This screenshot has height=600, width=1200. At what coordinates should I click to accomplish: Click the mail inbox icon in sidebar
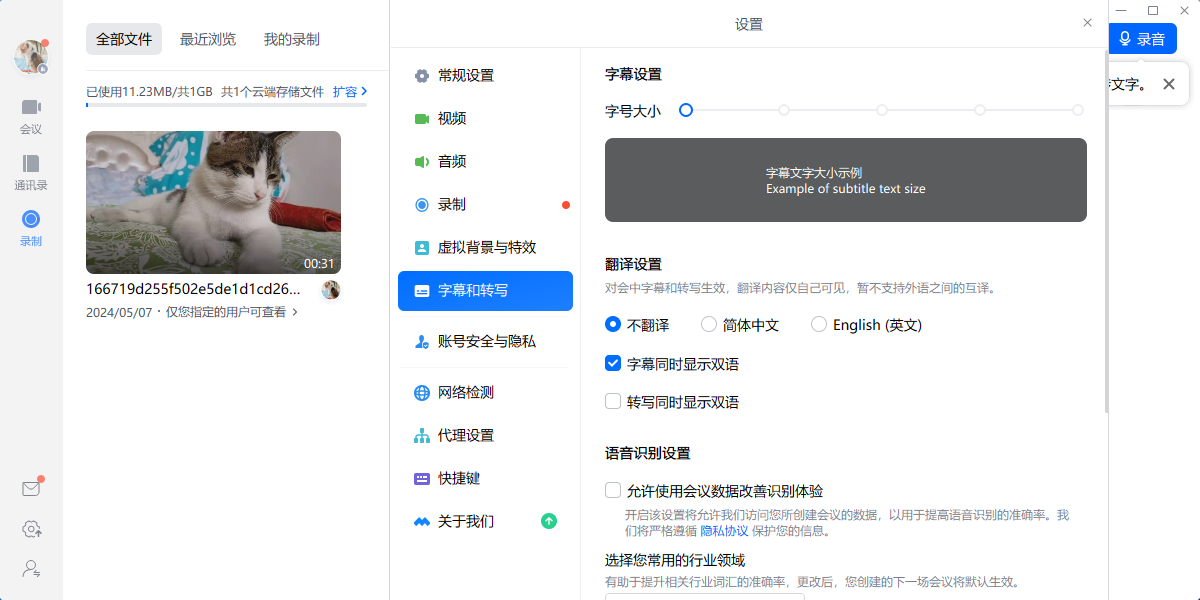(31, 489)
